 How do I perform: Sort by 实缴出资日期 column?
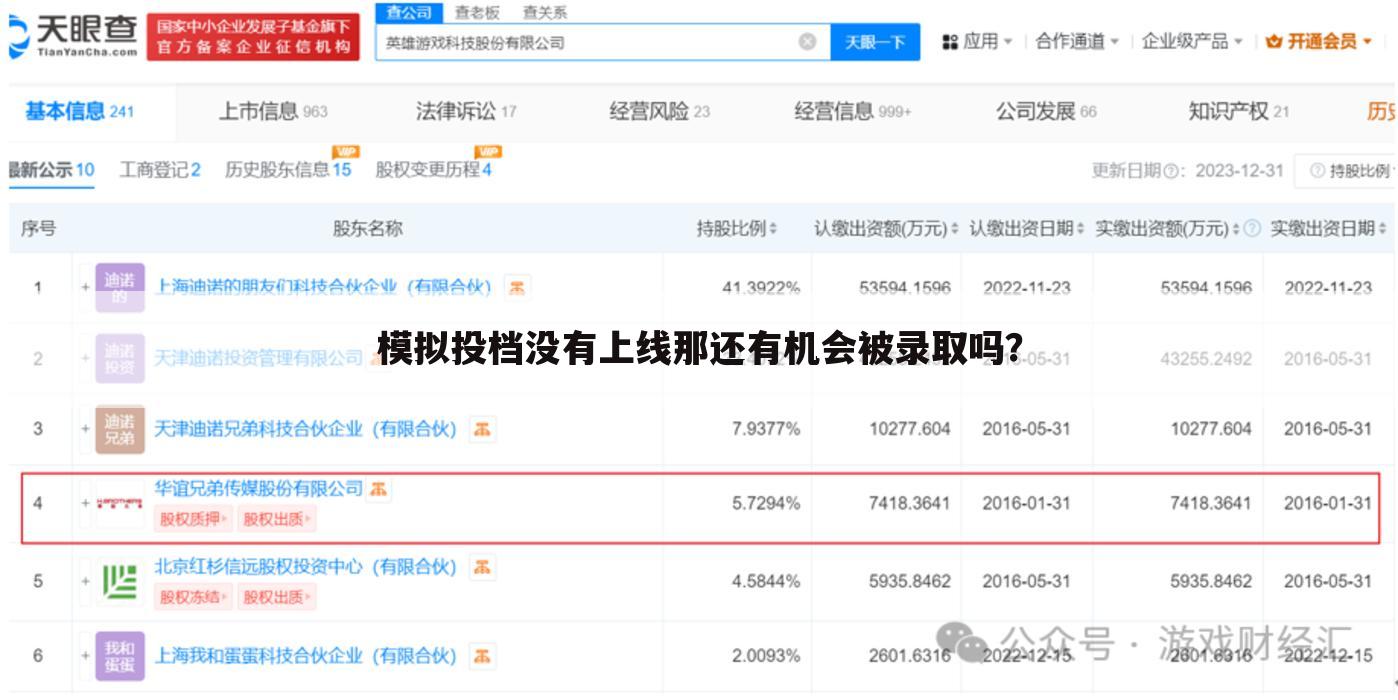click(x=1382, y=229)
